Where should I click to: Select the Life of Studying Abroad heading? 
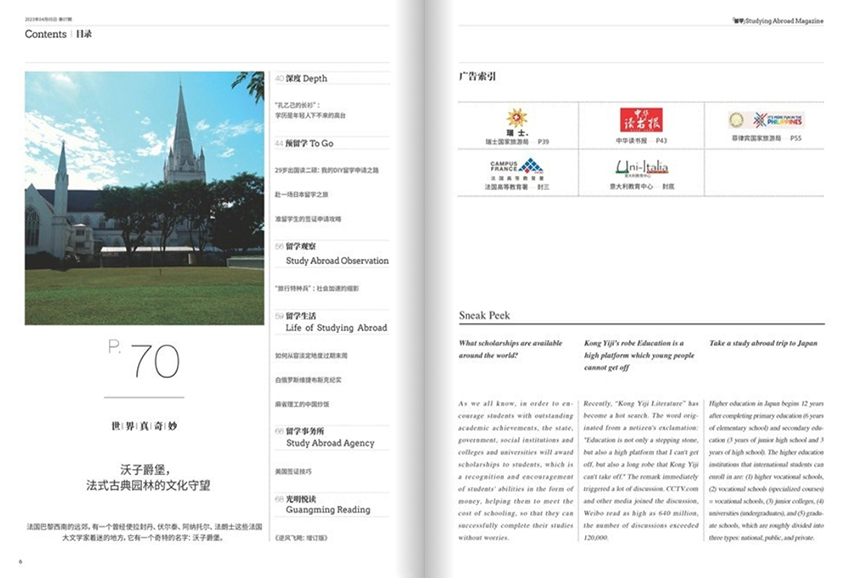pyautogui.click(x=336, y=327)
